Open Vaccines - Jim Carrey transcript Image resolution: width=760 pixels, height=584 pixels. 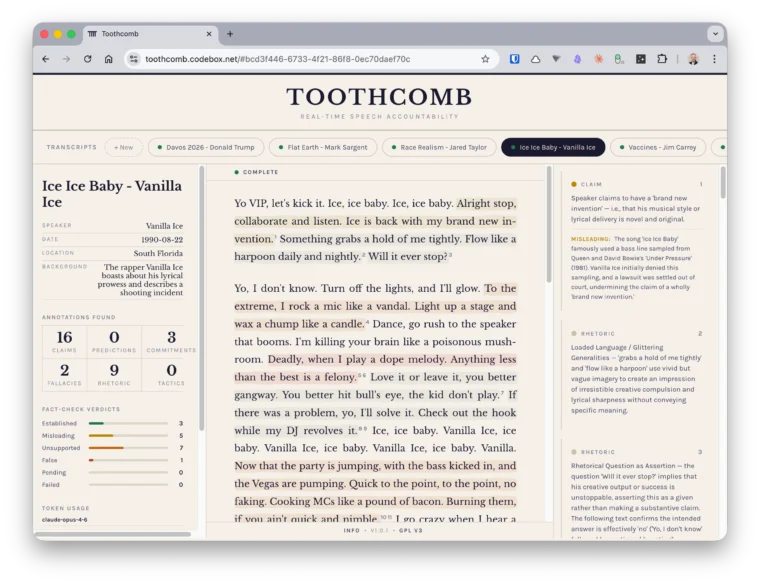[658, 147]
